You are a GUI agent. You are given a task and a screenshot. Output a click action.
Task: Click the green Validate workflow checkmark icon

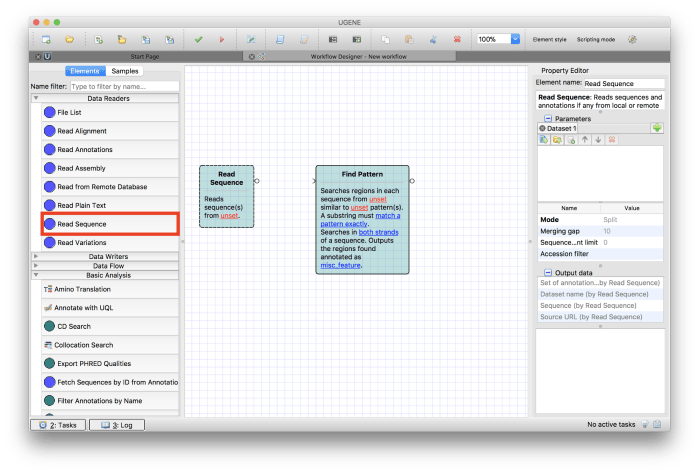pyautogui.click(x=198, y=39)
